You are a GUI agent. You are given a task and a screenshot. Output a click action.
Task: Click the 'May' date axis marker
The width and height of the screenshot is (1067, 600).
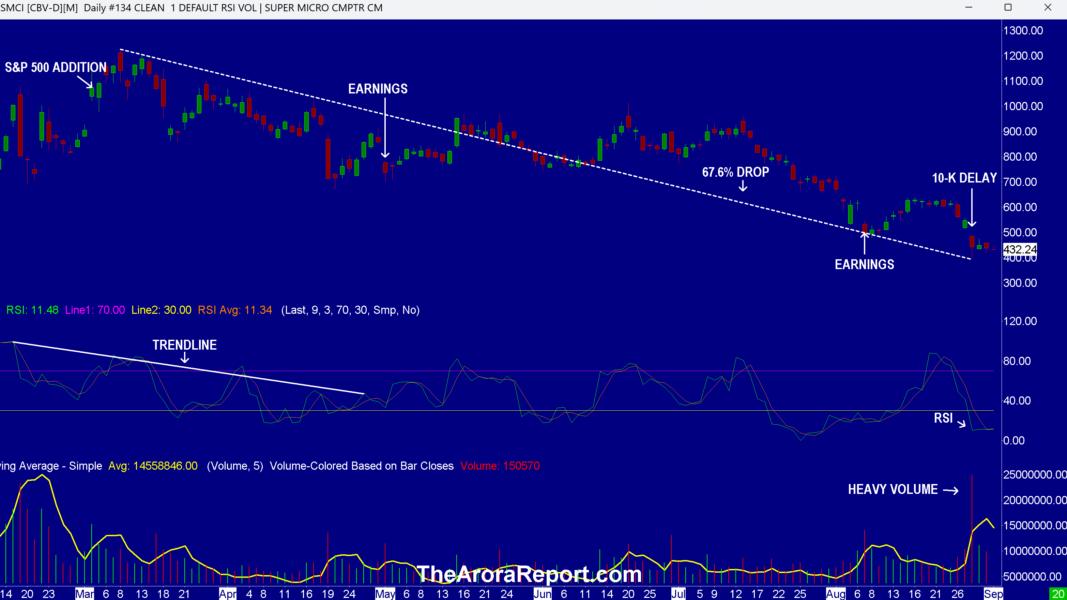coord(385,594)
